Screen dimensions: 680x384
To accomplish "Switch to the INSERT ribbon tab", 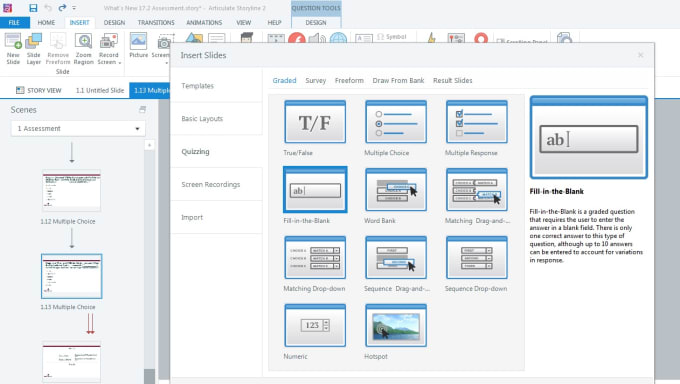I will (x=79, y=23).
